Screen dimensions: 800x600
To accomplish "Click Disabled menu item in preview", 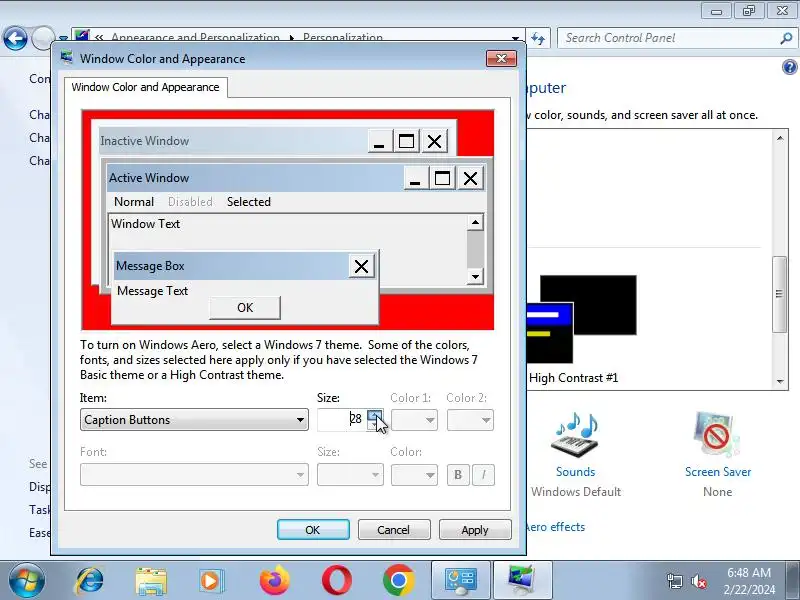I will pyautogui.click(x=190, y=202).
